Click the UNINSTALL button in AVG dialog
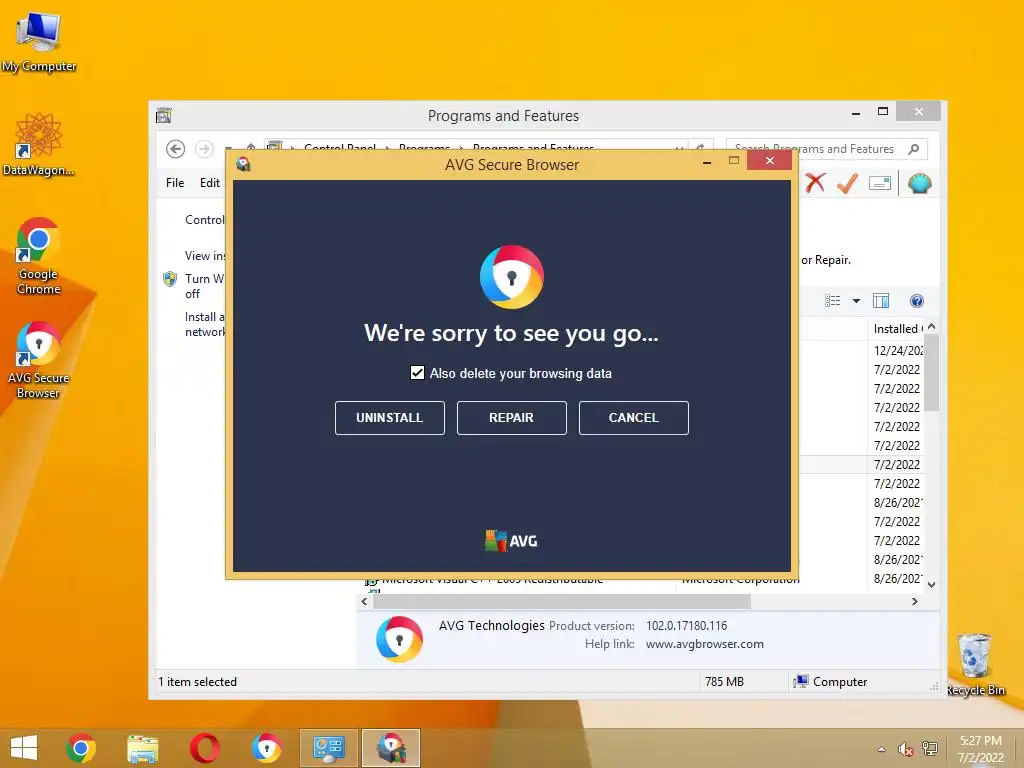Viewport: 1024px width, 768px height. pyautogui.click(x=389, y=417)
